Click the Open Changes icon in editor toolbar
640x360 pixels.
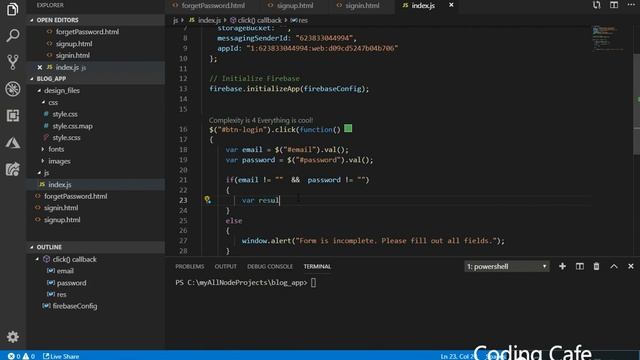[x=596, y=5]
